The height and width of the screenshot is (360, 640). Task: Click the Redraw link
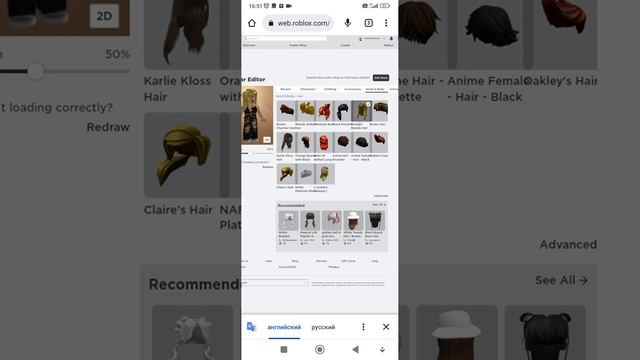[x=268, y=167]
